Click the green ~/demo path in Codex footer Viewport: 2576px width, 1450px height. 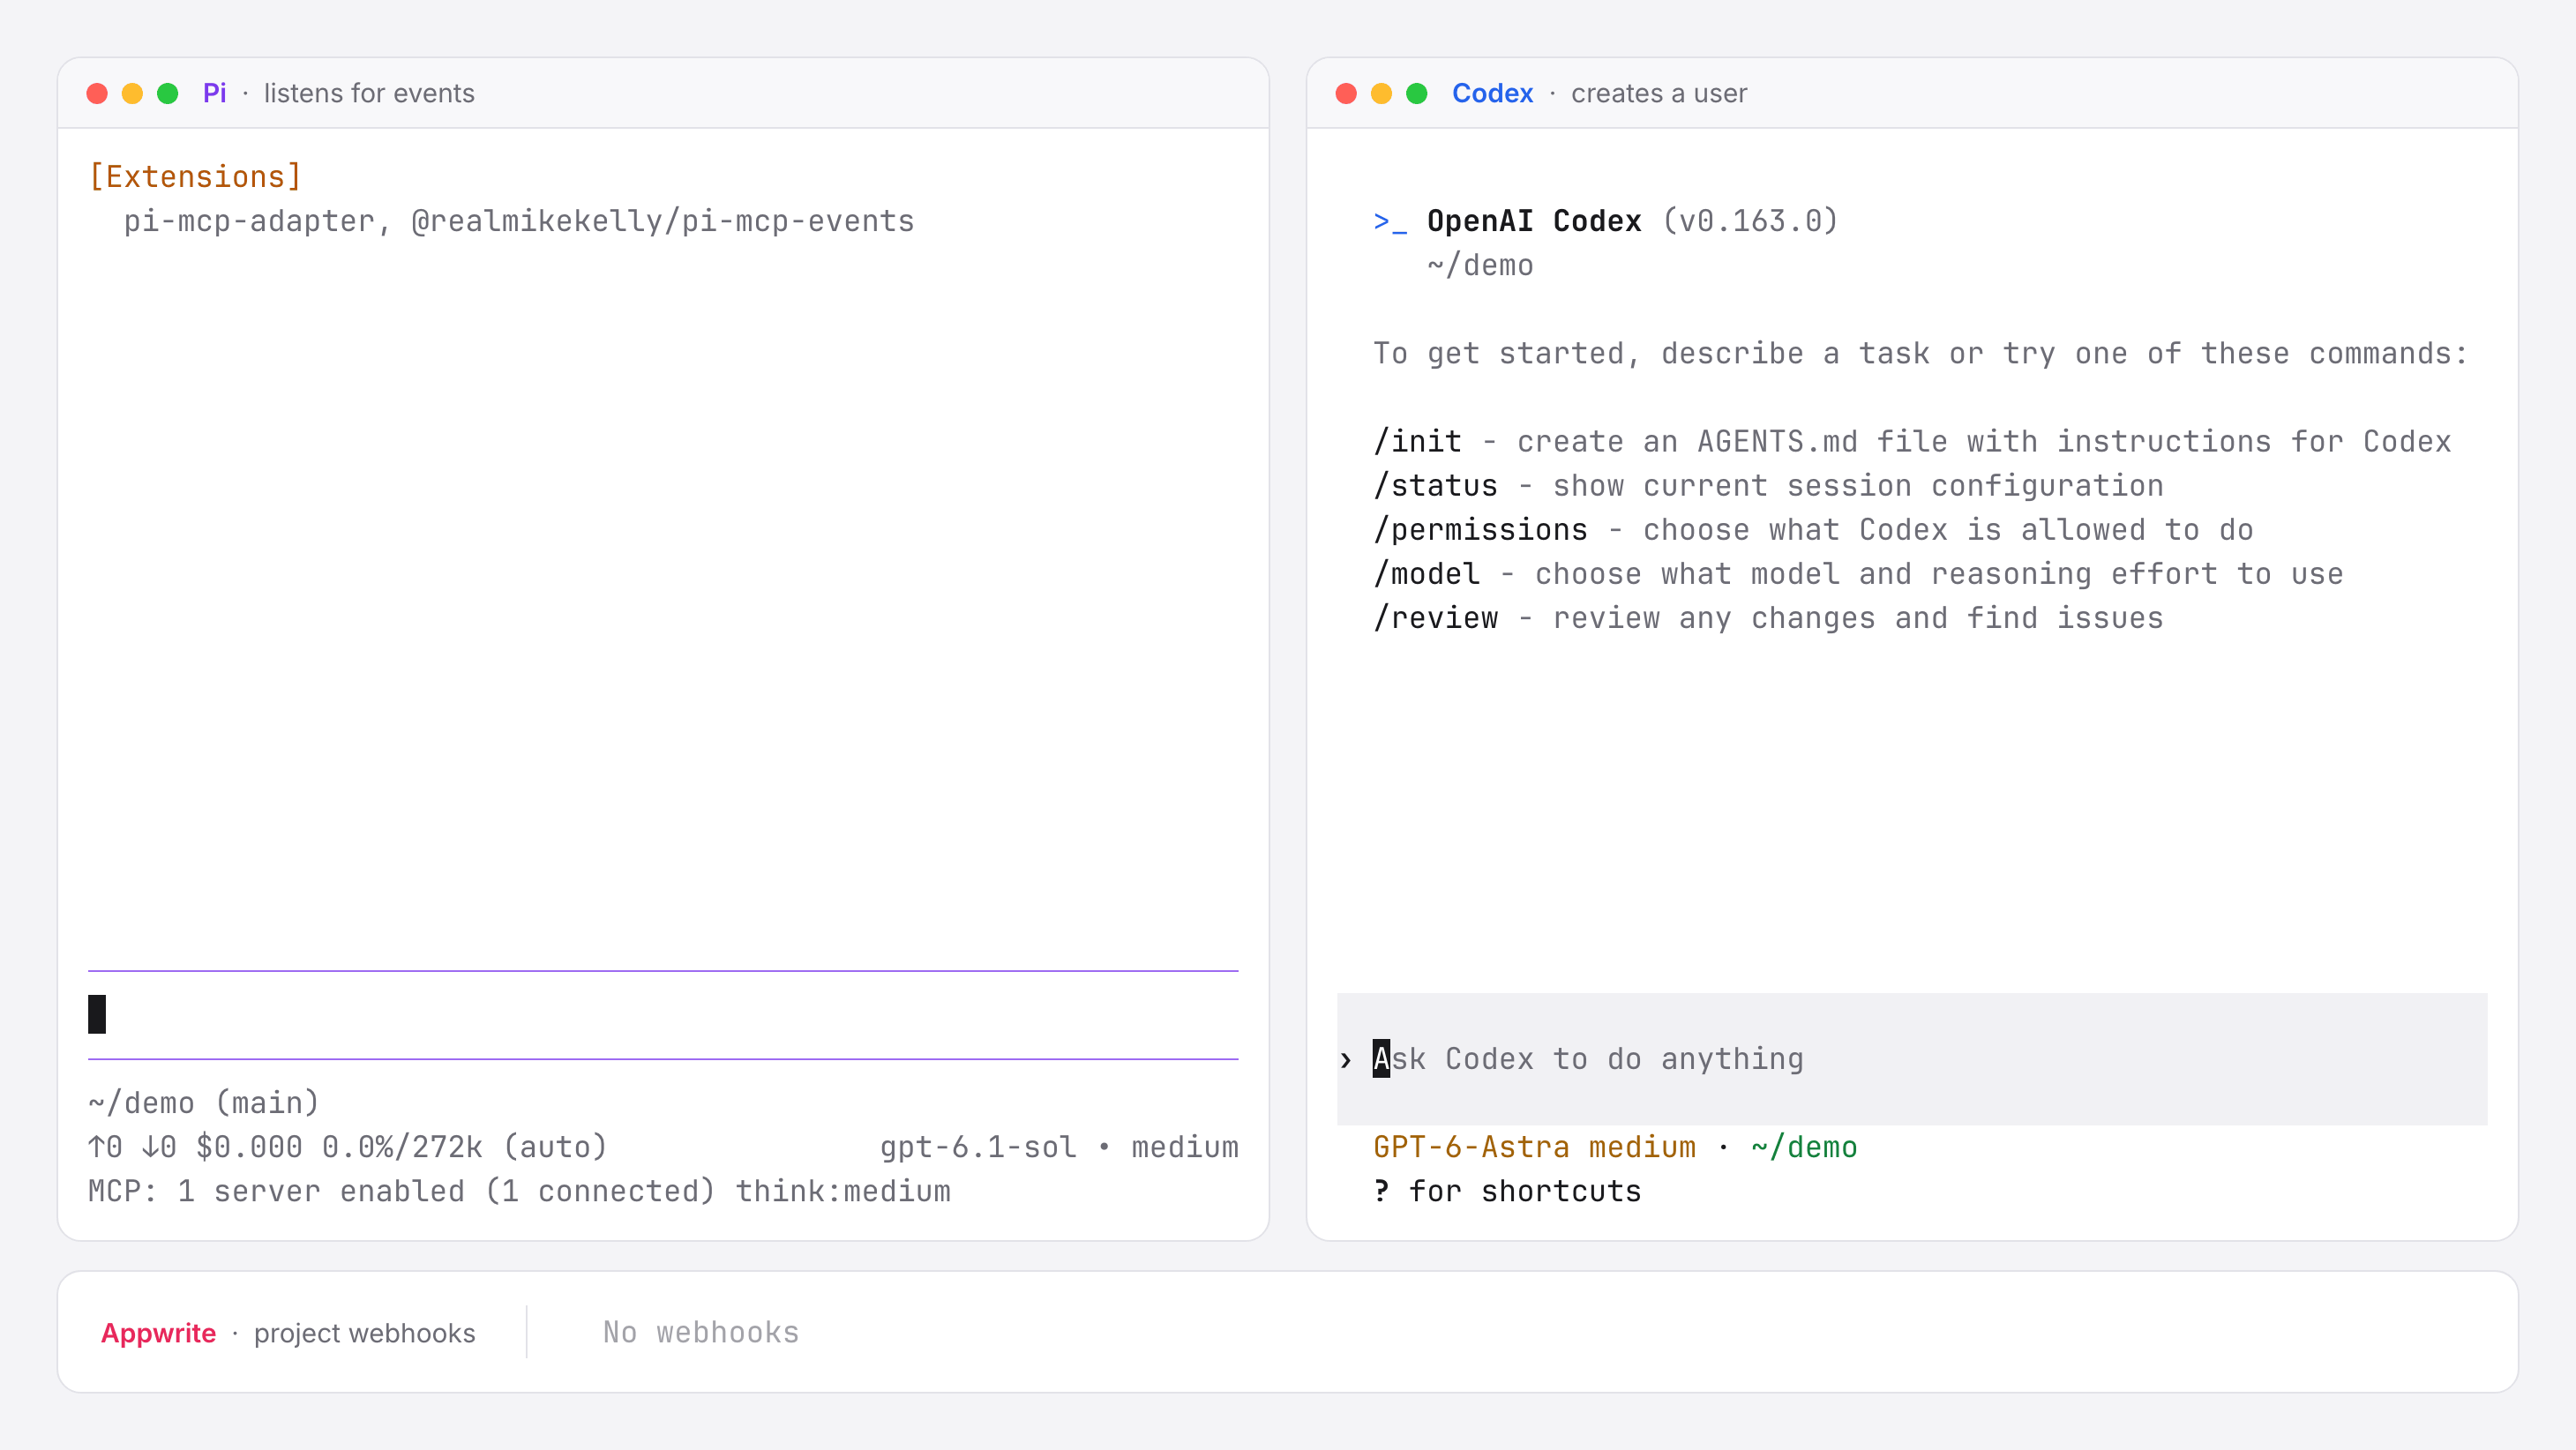click(1804, 1147)
